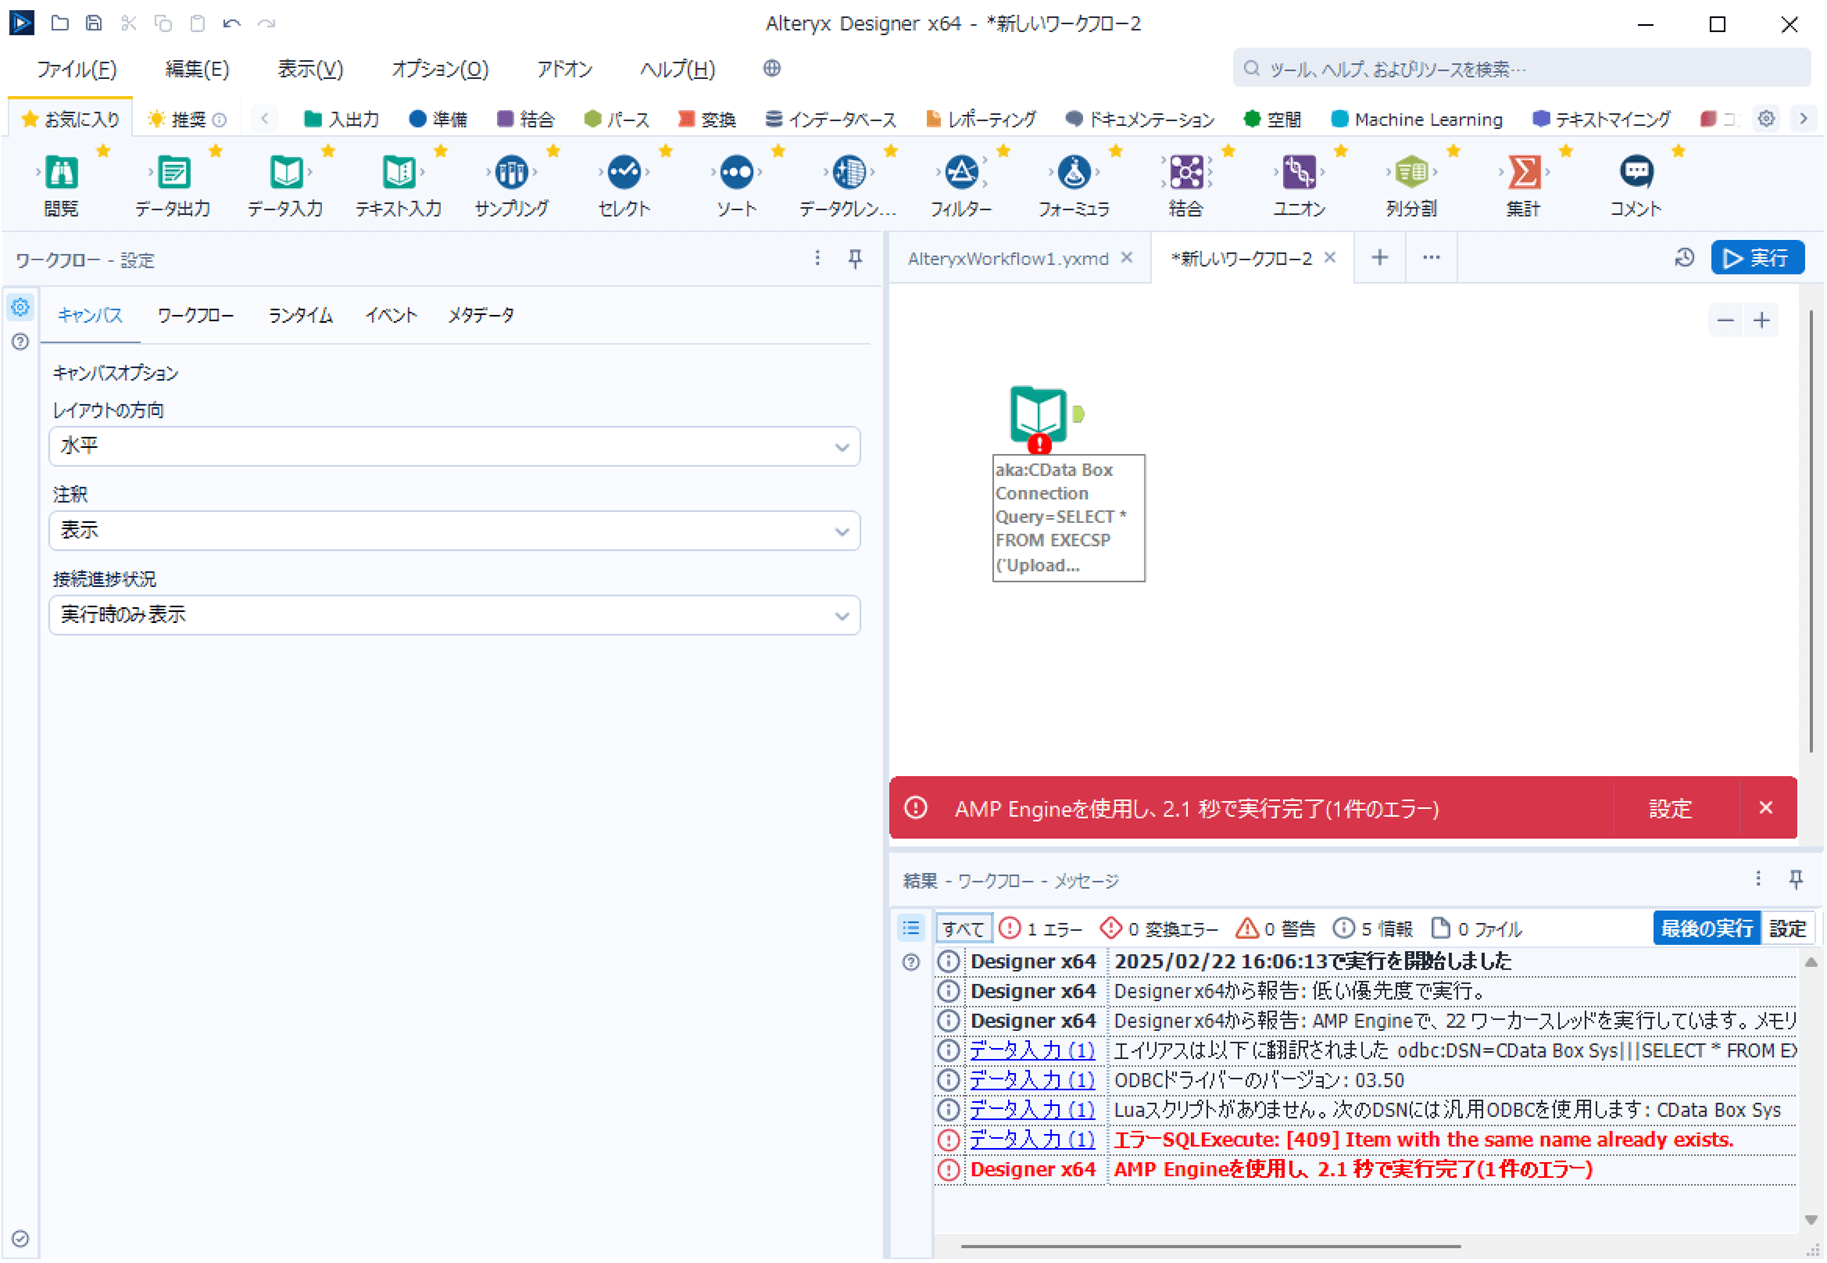Zoom in canvas with plus button
The image size is (1827, 1263).
coord(1762,320)
